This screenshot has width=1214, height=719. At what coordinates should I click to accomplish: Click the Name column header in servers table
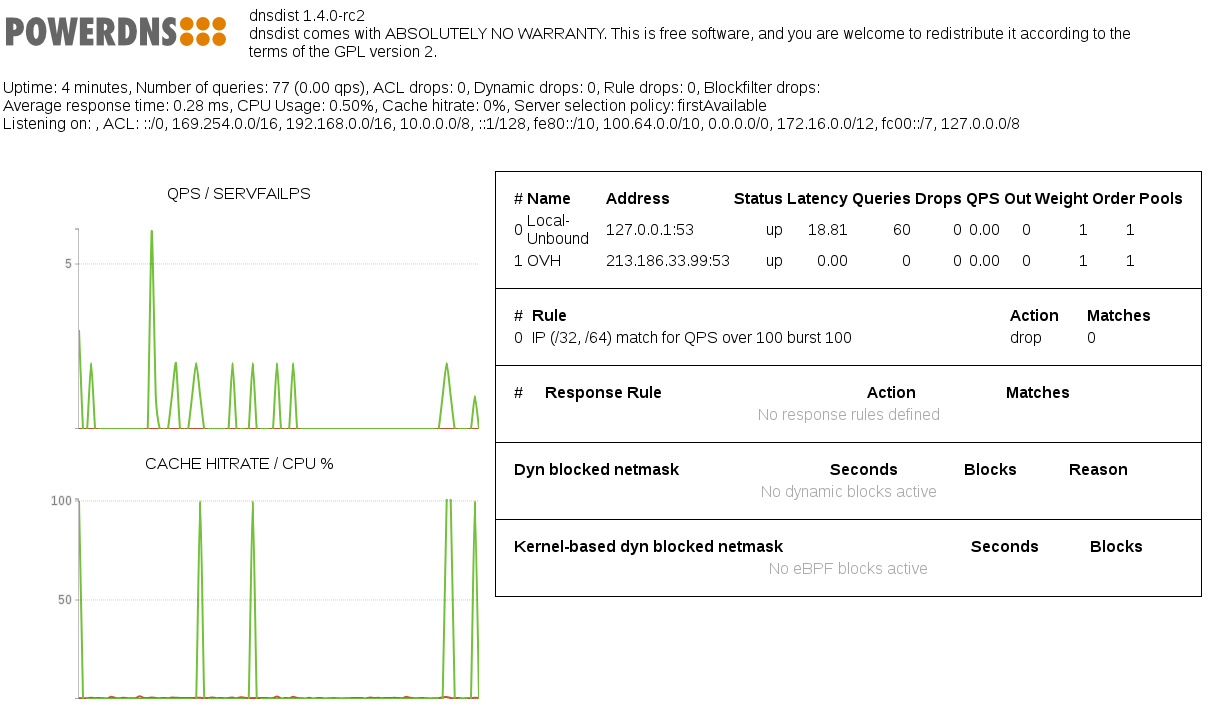(548, 199)
